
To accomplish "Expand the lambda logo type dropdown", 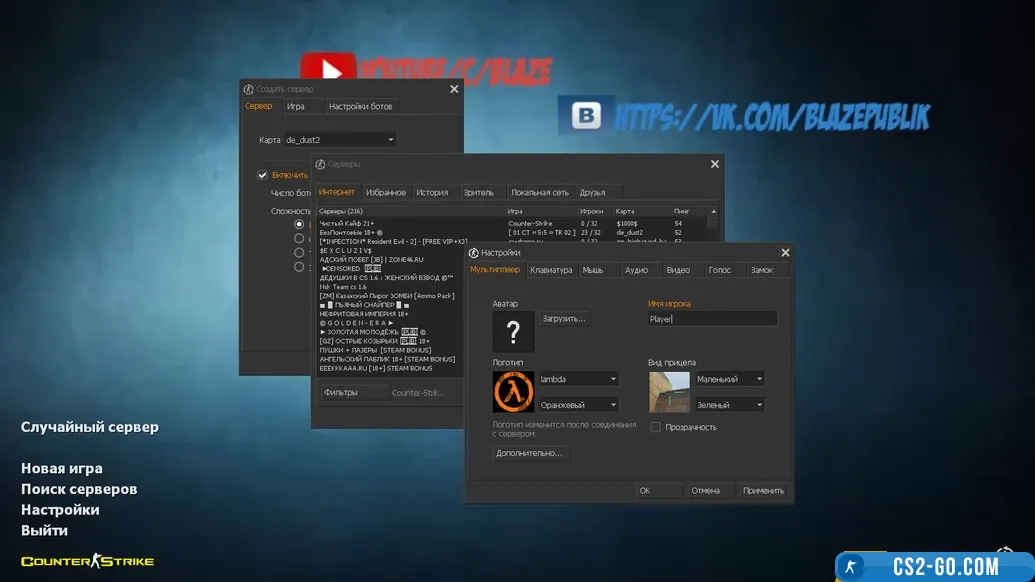I will [579, 379].
